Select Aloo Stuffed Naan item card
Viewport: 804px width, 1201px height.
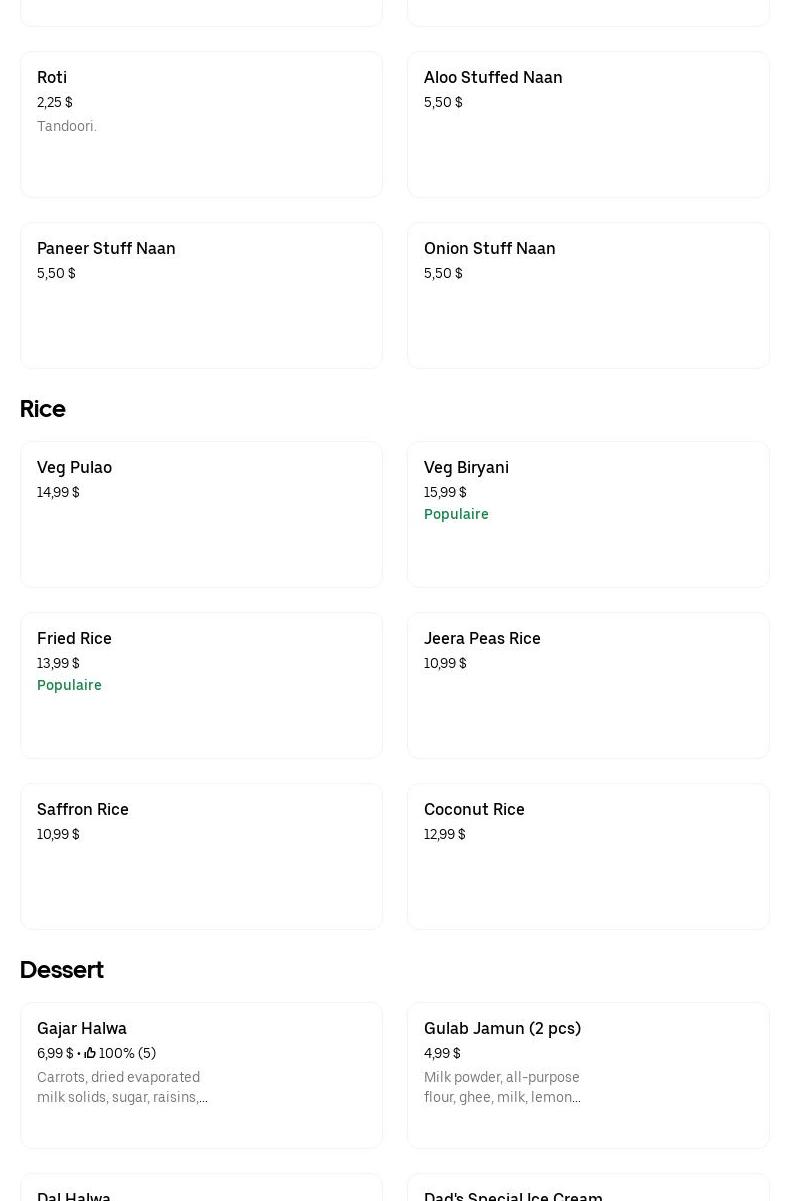click(587, 124)
